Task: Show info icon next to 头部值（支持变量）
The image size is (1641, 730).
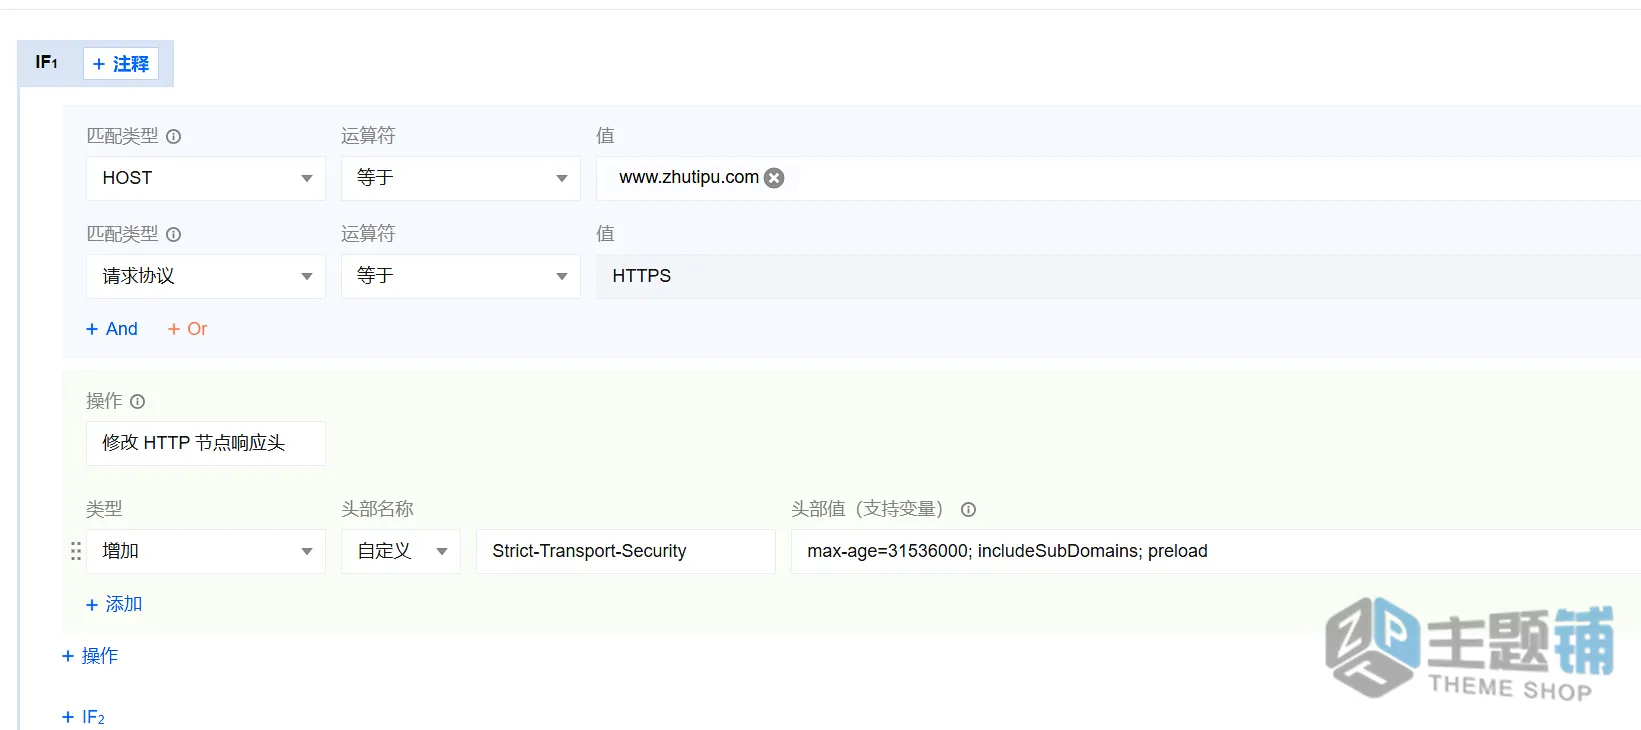Action: point(968,509)
